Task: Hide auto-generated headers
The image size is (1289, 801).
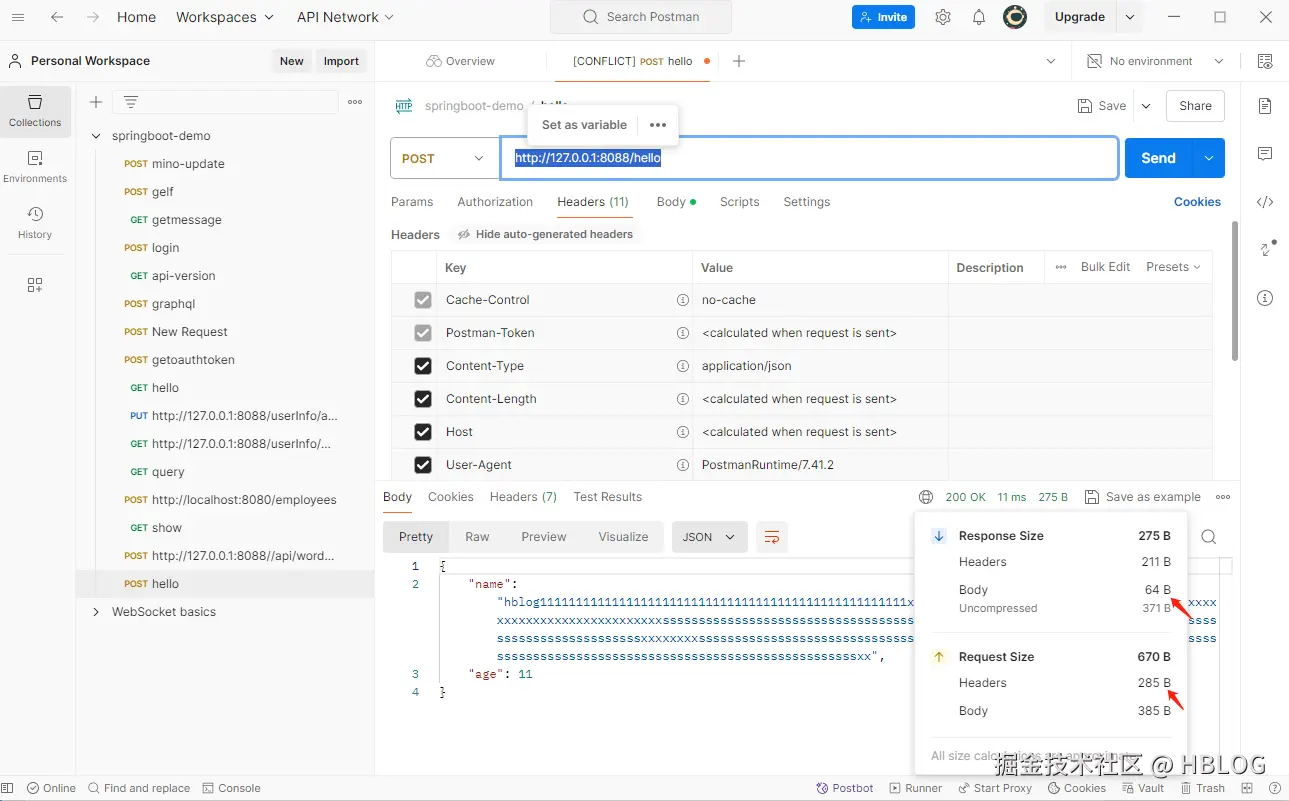Action: pyautogui.click(x=545, y=234)
